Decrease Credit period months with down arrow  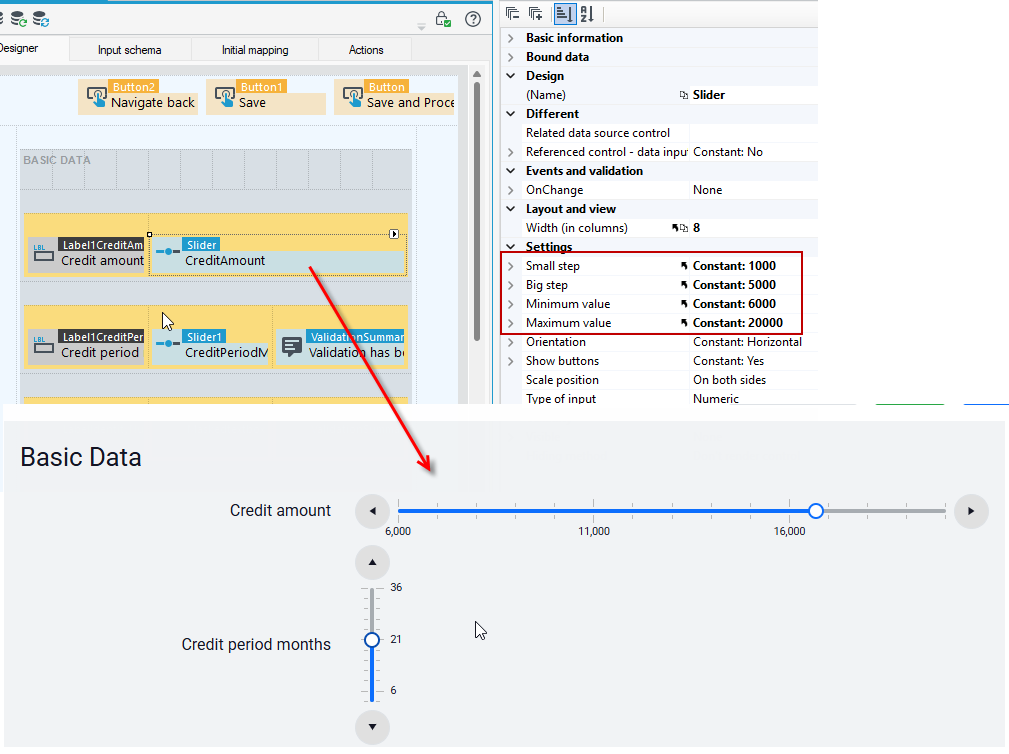[373, 727]
